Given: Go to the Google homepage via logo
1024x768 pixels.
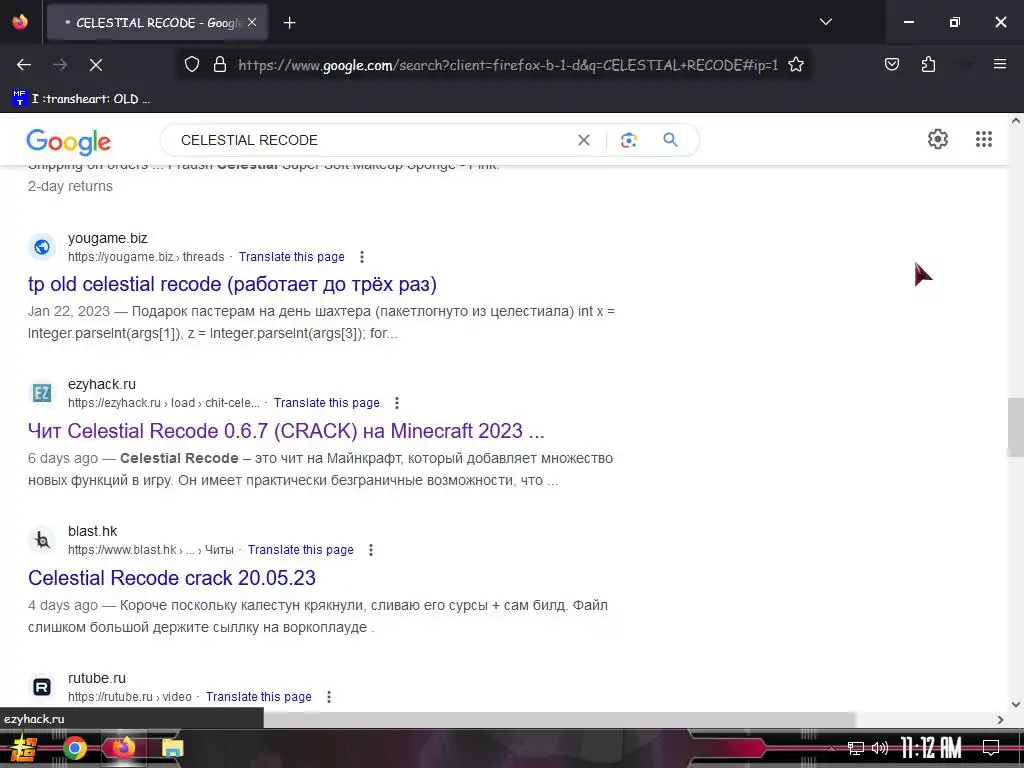Looking at the screenshot, I should [69, 141].
